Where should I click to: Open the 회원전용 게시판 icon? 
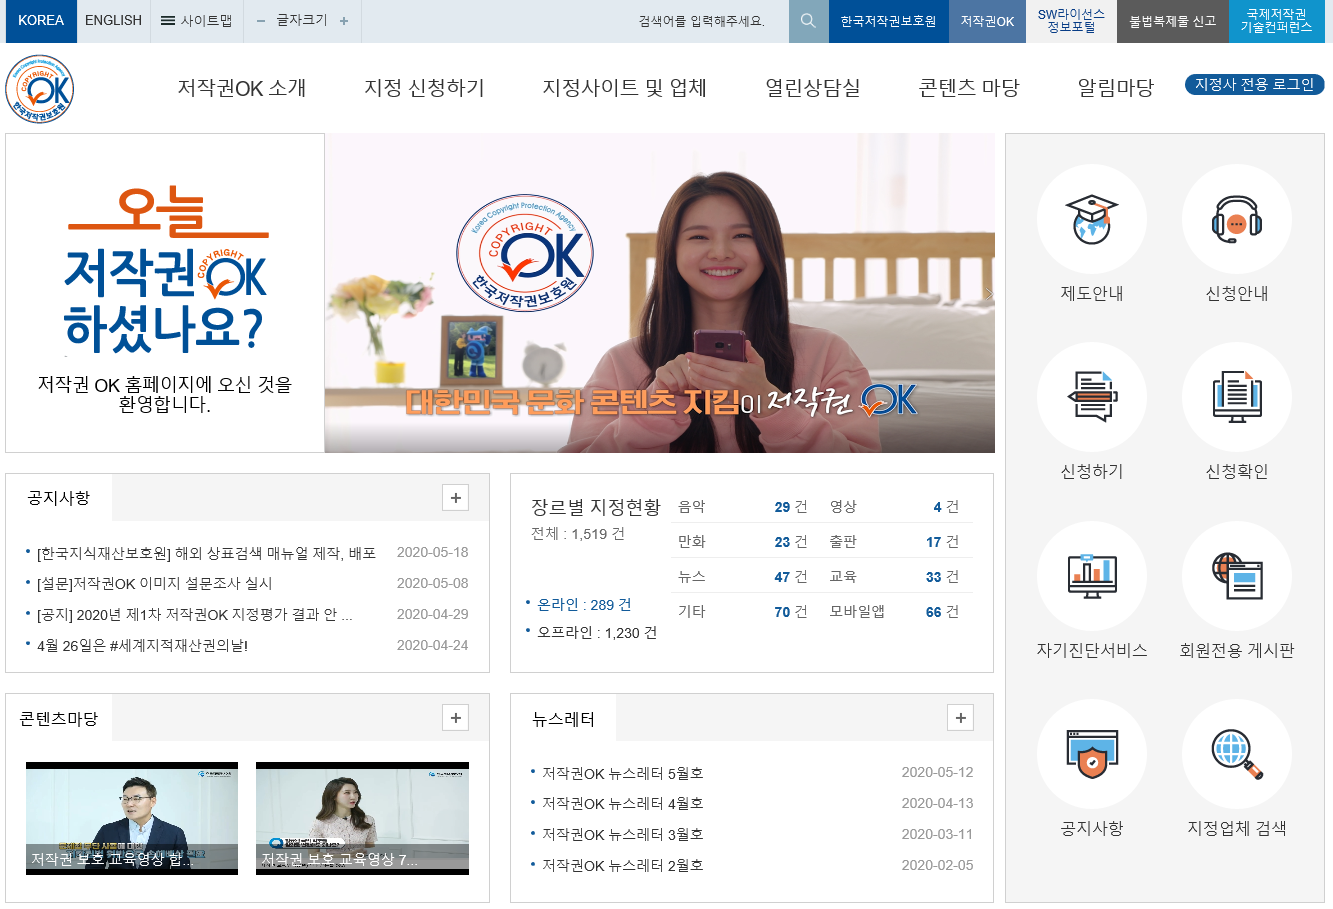point(1237,576)
